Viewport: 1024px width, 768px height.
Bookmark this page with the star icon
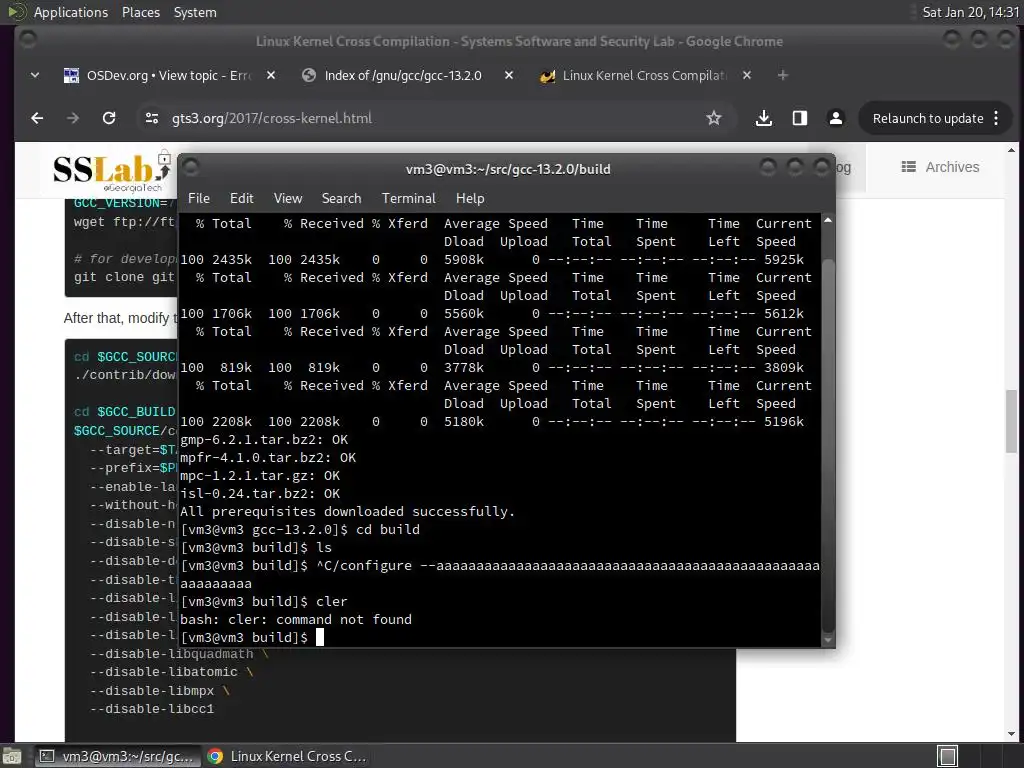pos(714,118)
